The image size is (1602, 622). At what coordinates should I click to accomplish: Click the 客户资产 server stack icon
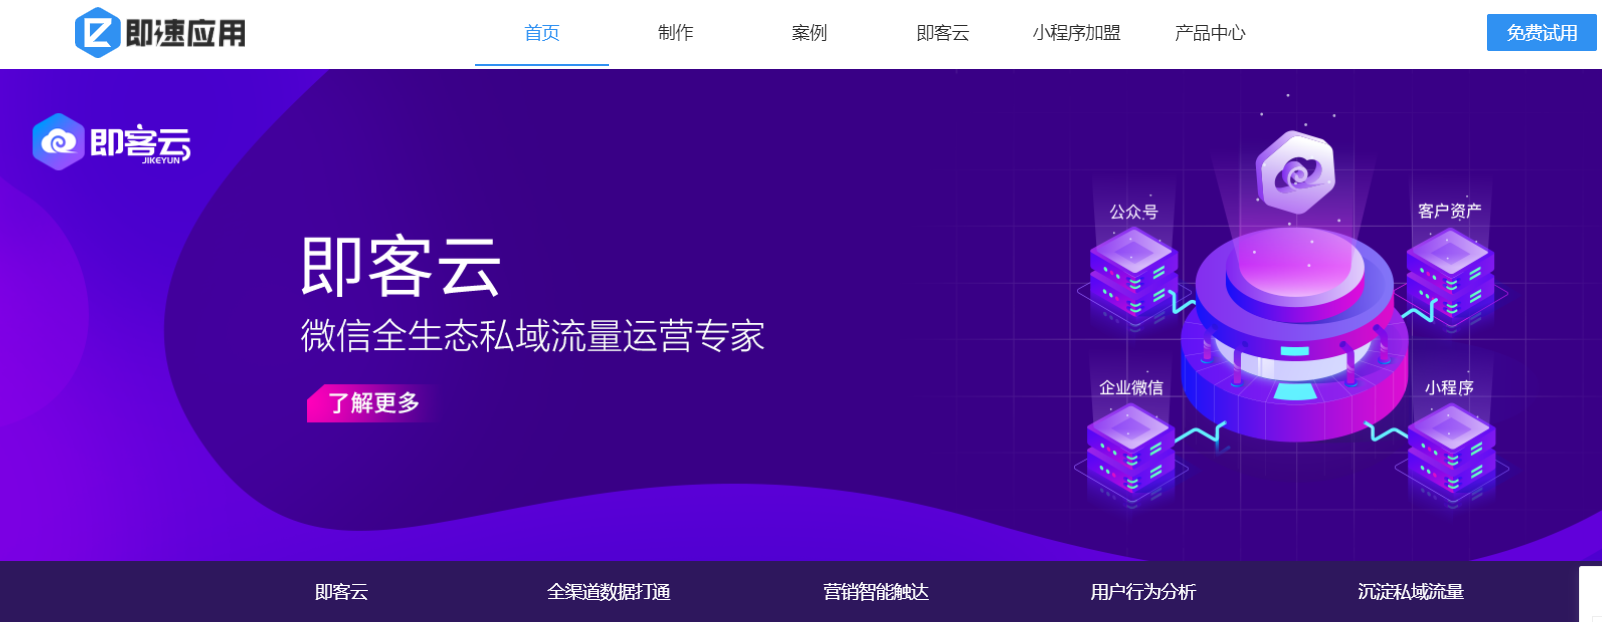click(x=1450, y=273)
